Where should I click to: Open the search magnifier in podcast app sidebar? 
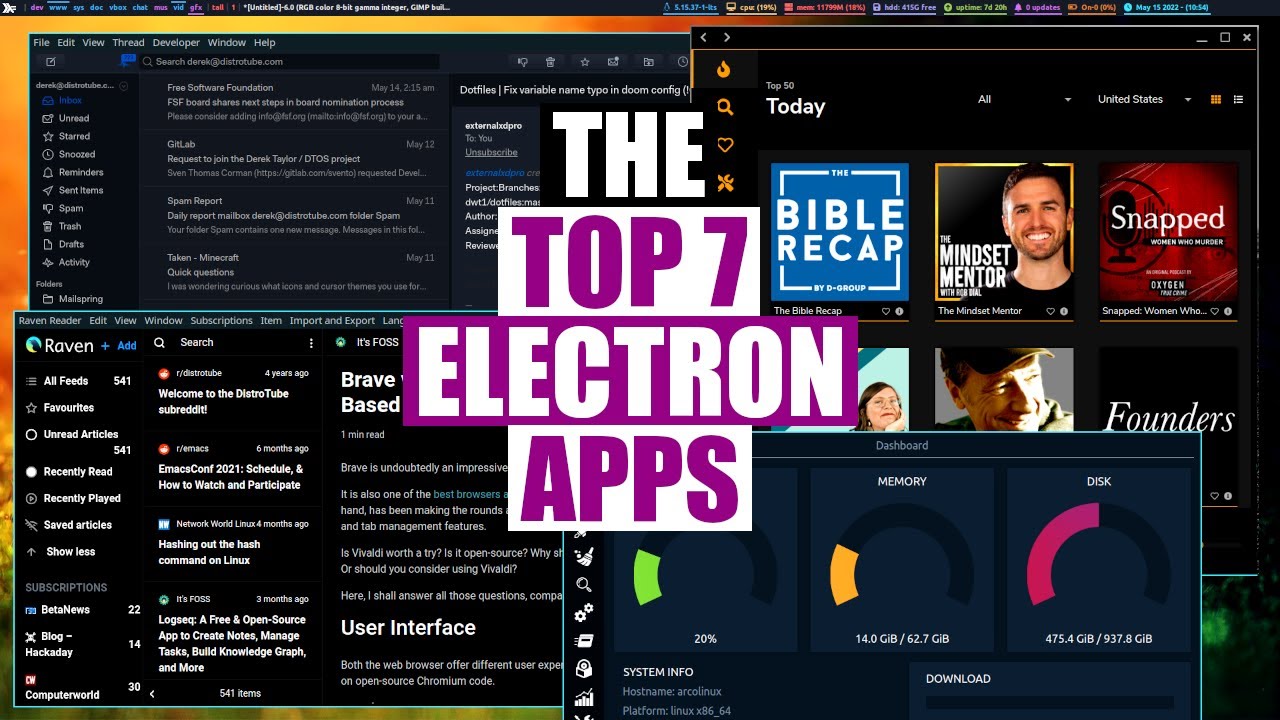[725, 107]
